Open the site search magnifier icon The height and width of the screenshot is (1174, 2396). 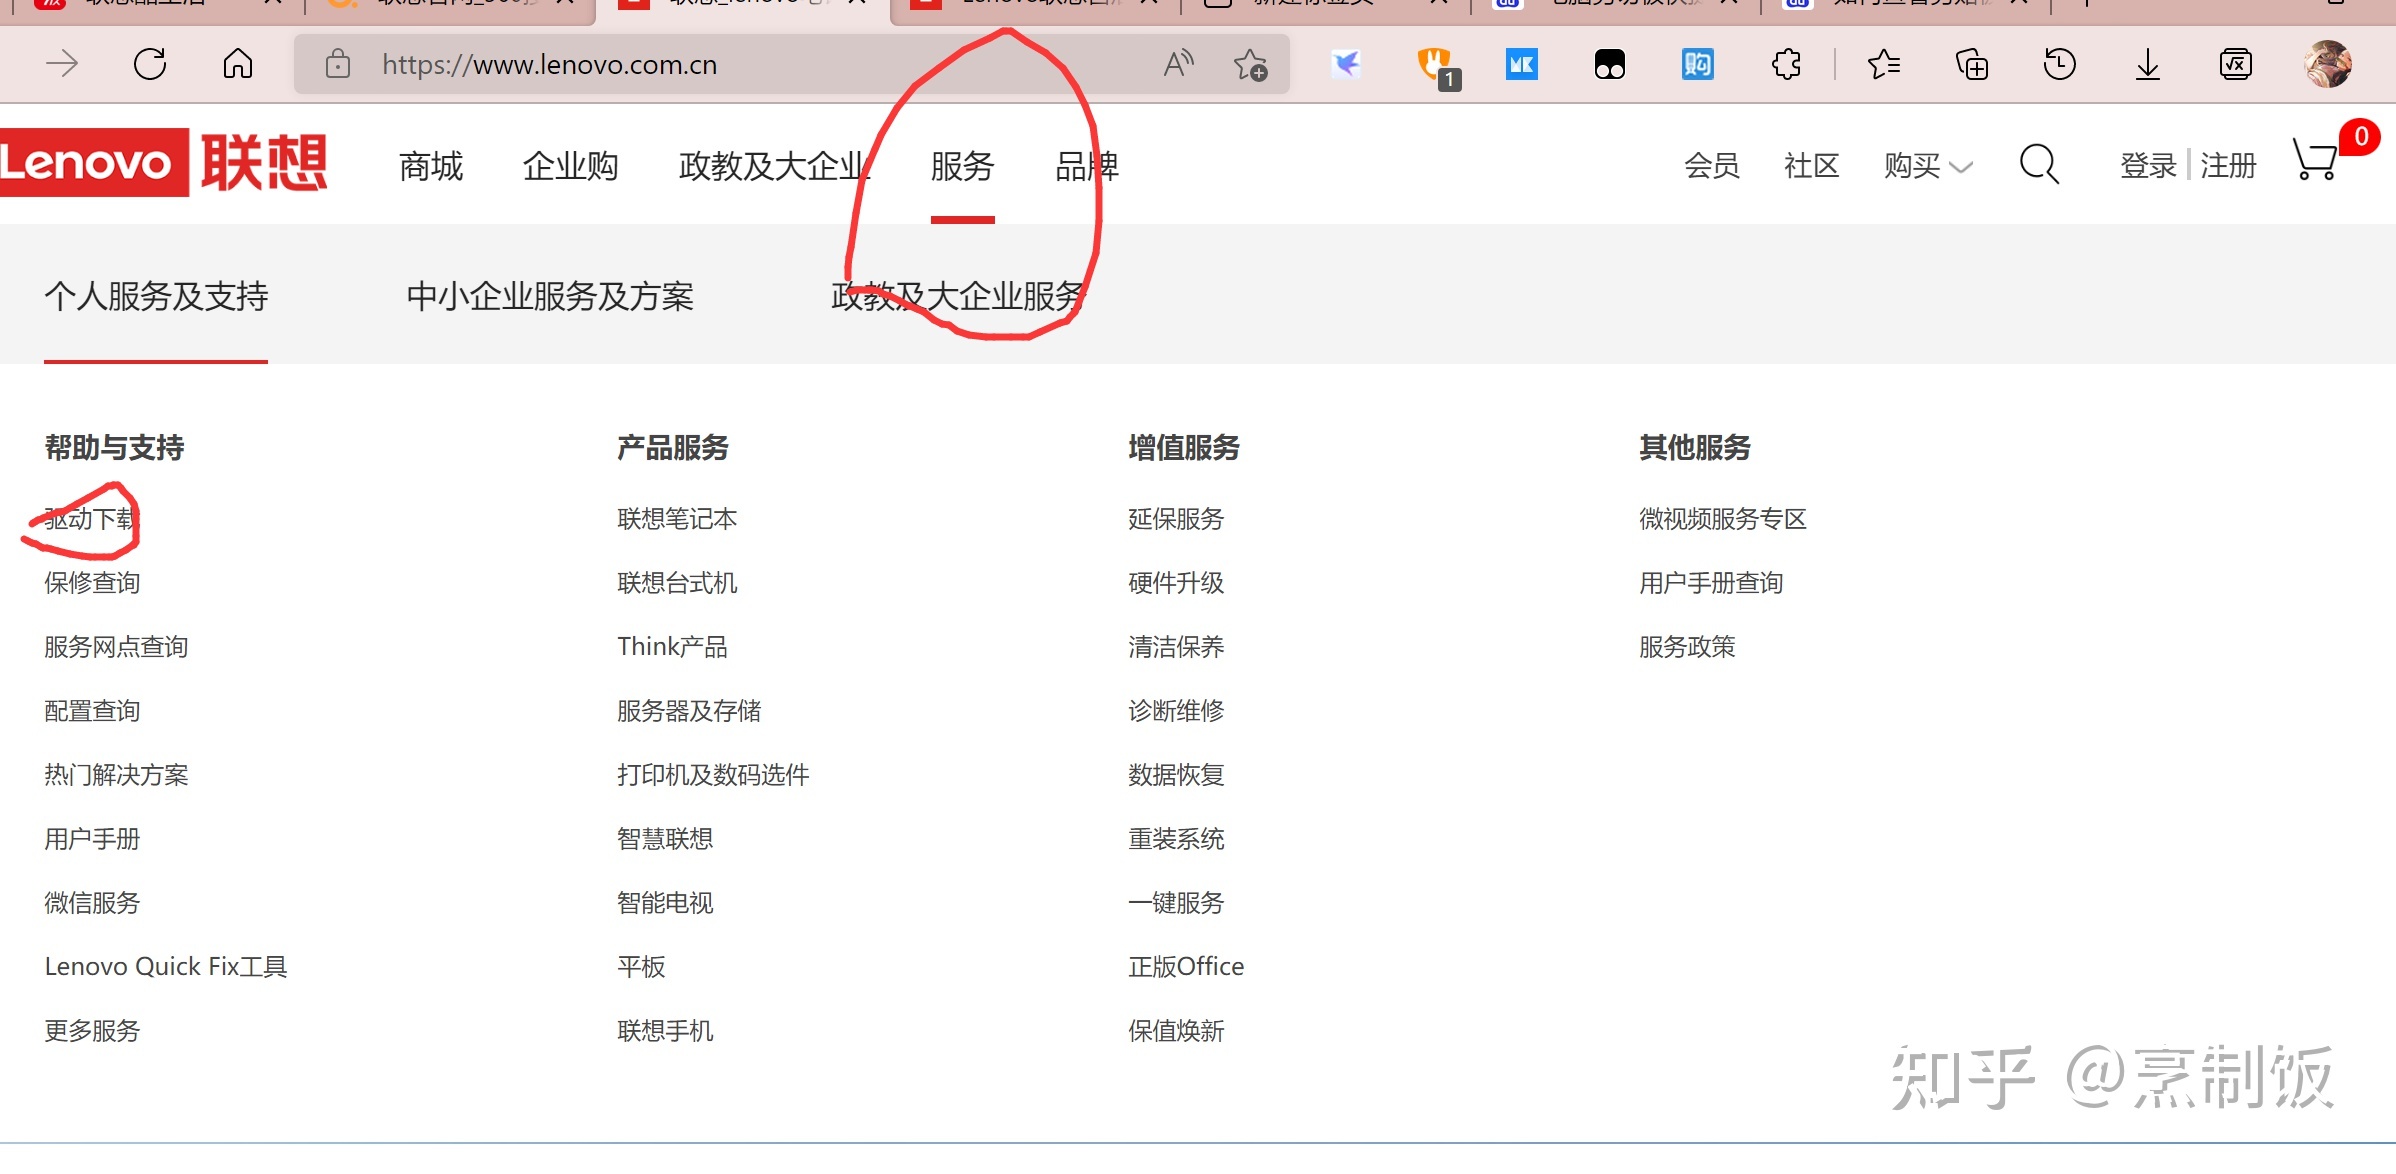[x=2039, y=164]
